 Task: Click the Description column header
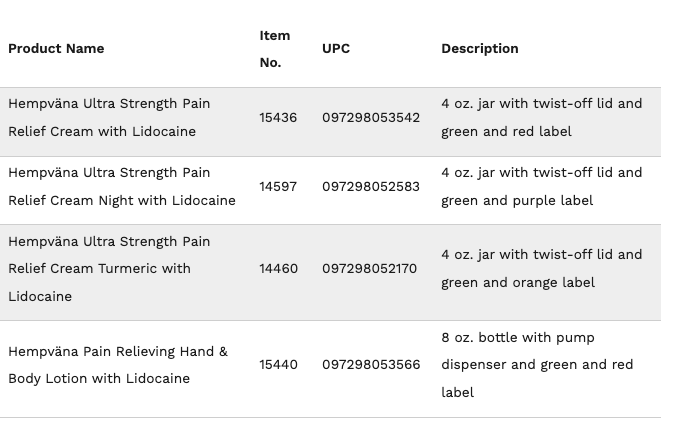click(480, 49)
